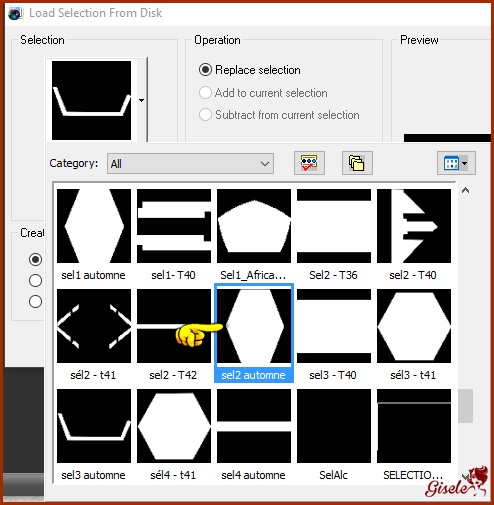Choose the Sel2 - T36 thumbnail

coord(334,226)
